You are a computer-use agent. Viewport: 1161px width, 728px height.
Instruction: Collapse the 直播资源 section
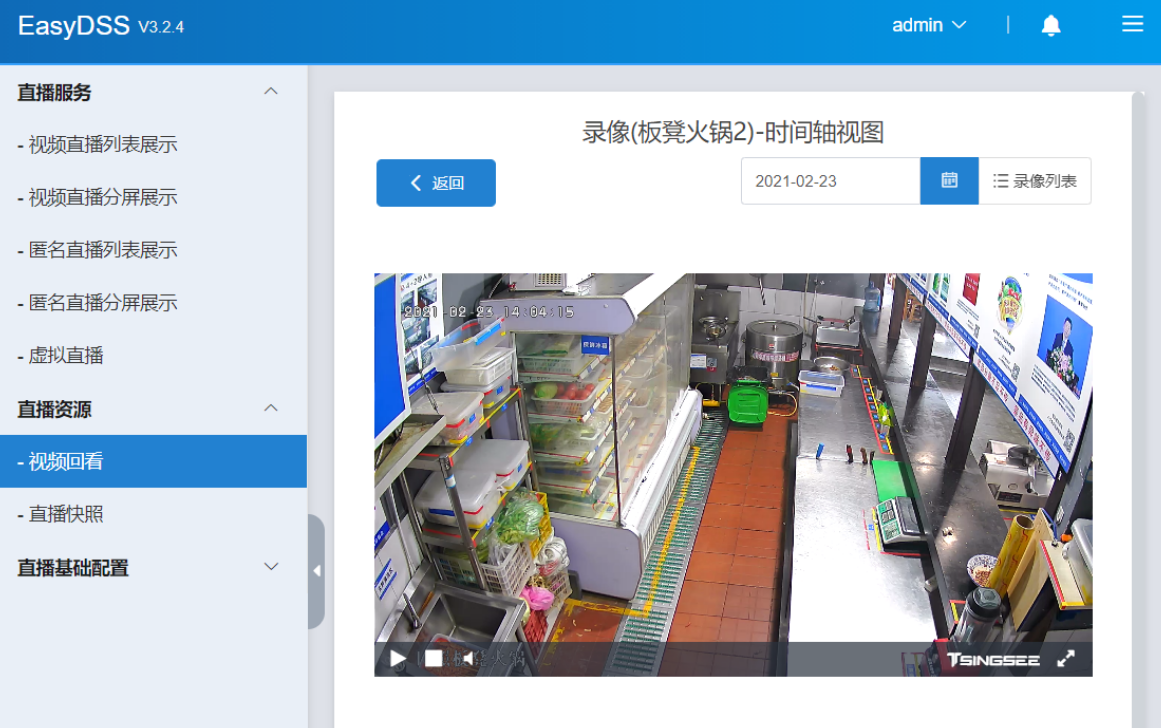click(x=270, y=408)
